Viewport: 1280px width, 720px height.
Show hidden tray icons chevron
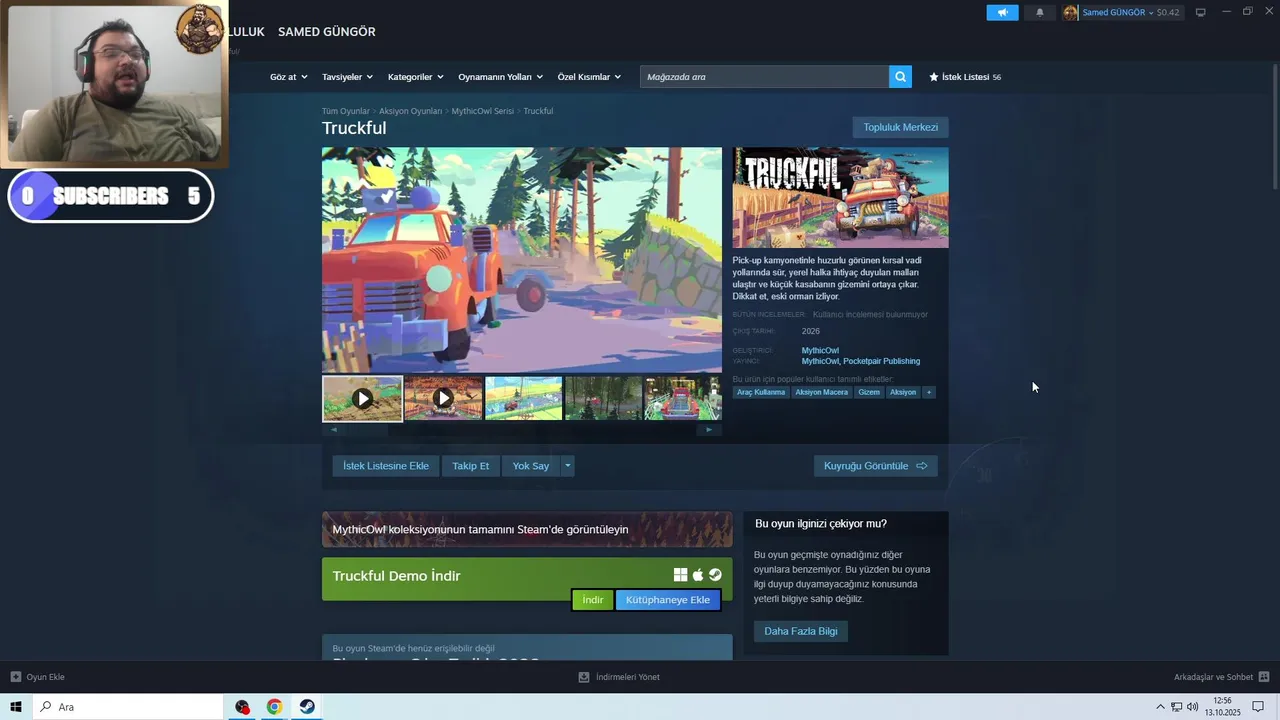pyautogui.click(x=1160, y=707)
